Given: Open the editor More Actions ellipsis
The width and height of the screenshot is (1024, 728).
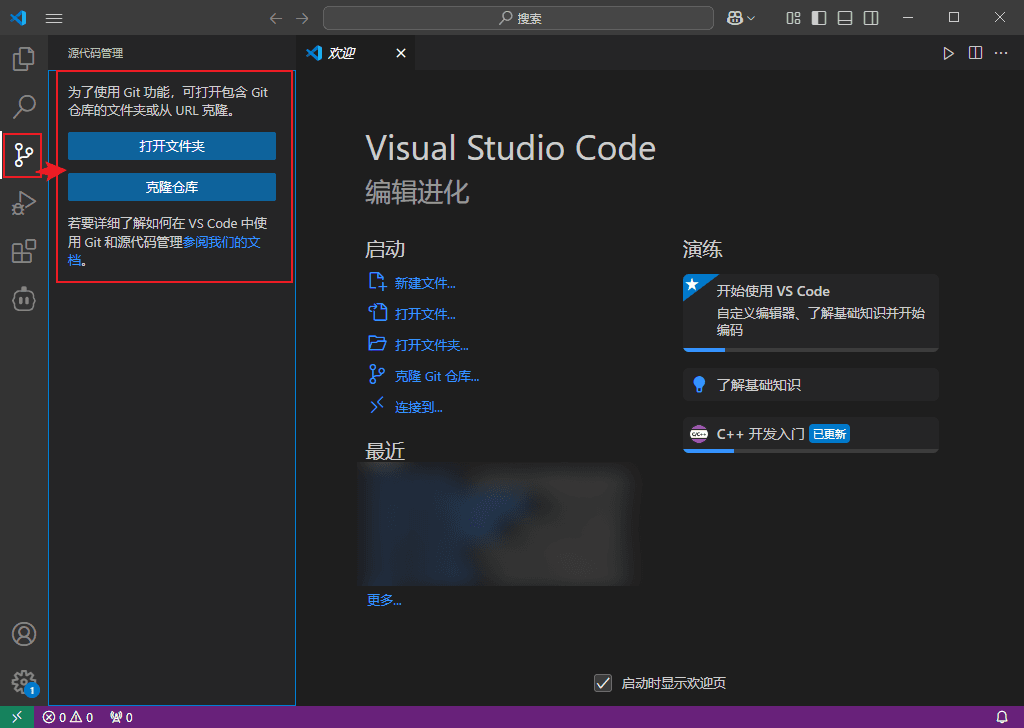Looking at the screenshot, I should [1001, 53].
